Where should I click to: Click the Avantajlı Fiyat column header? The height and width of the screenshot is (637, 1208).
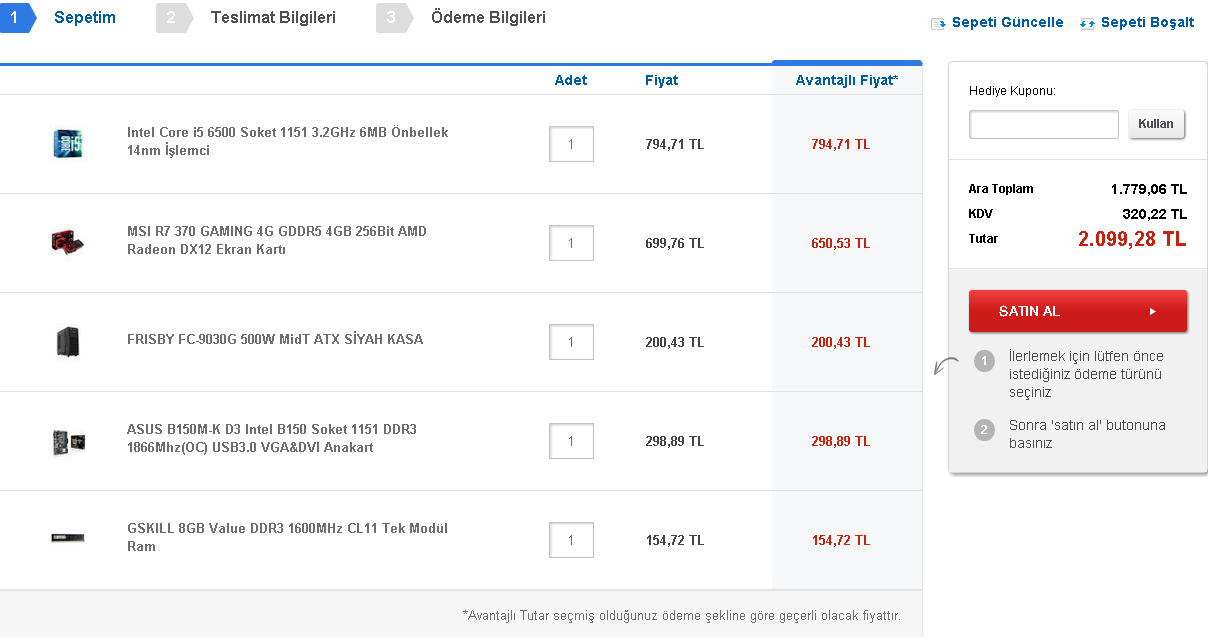coord(847,80)
